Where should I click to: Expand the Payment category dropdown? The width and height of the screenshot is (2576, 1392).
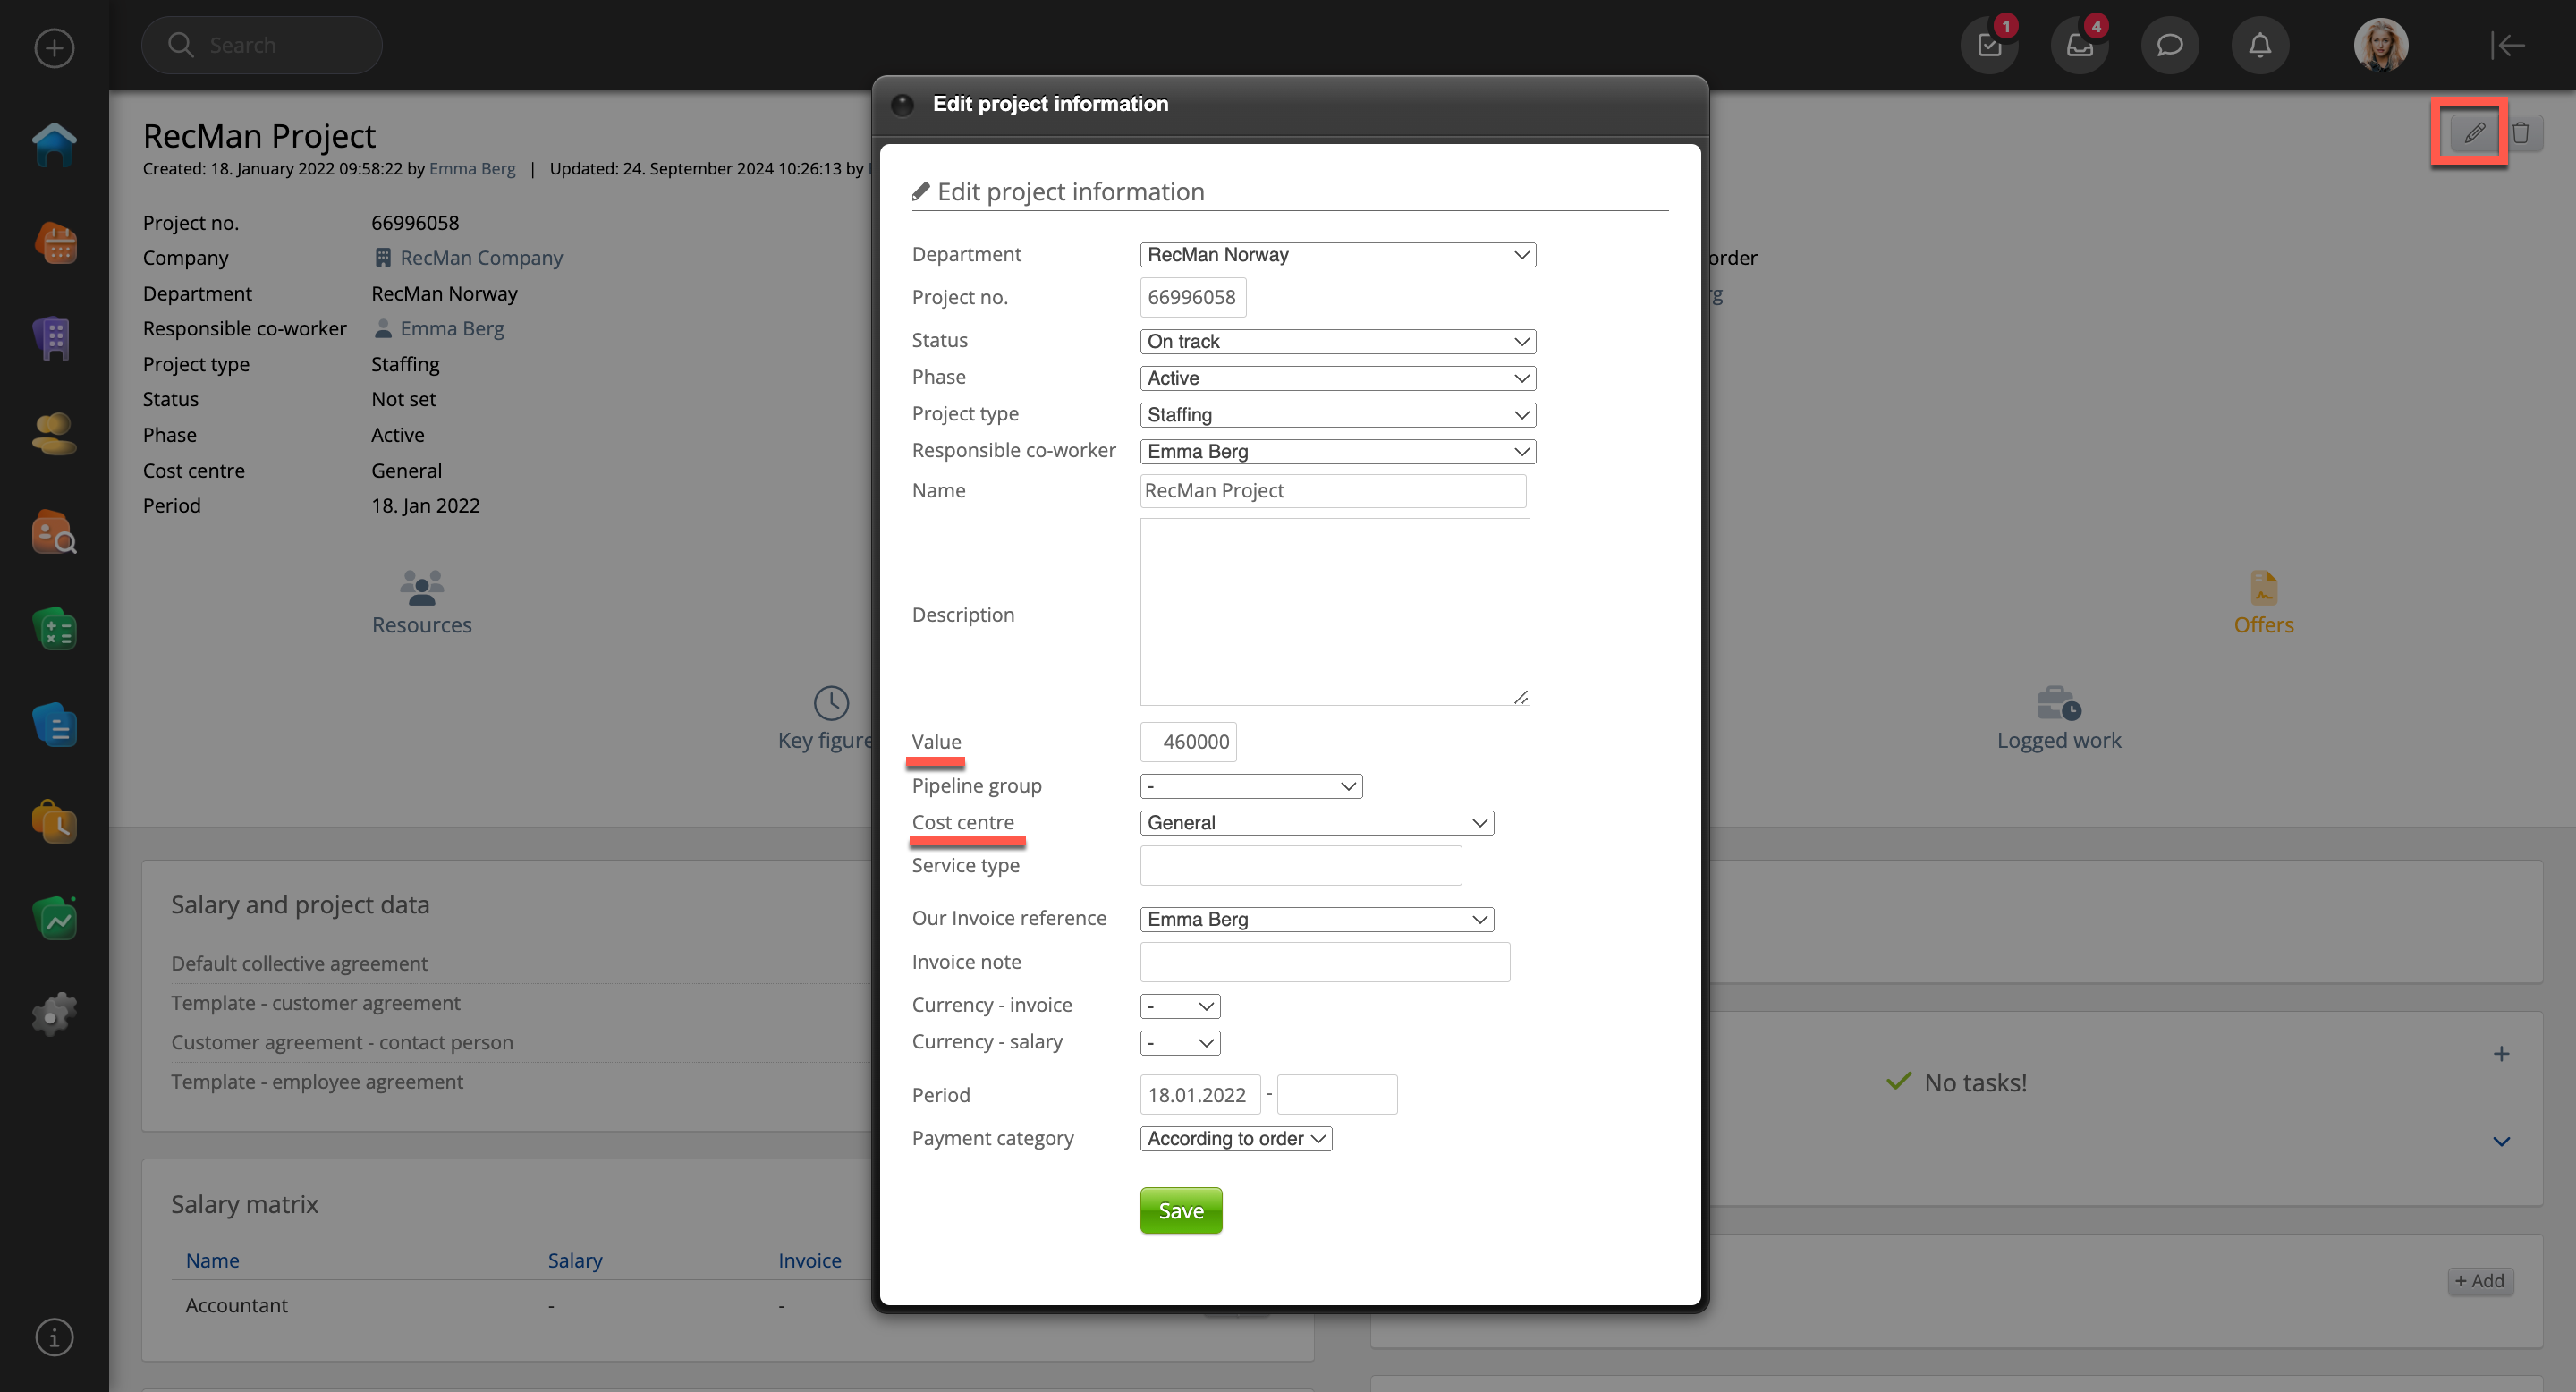pos(1235,1138)
